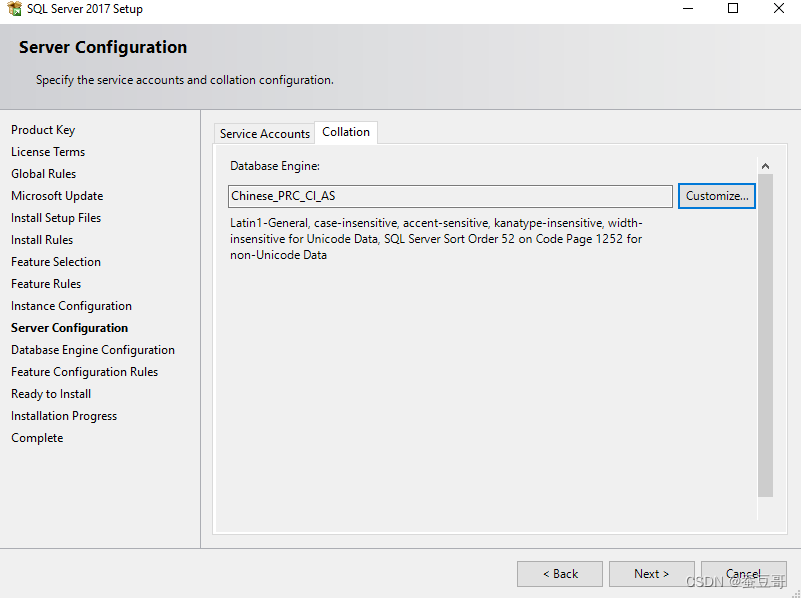This screenshot has width=801, height=598.
Task: Open the Customize collation dialog
Action: pos(716,196)
